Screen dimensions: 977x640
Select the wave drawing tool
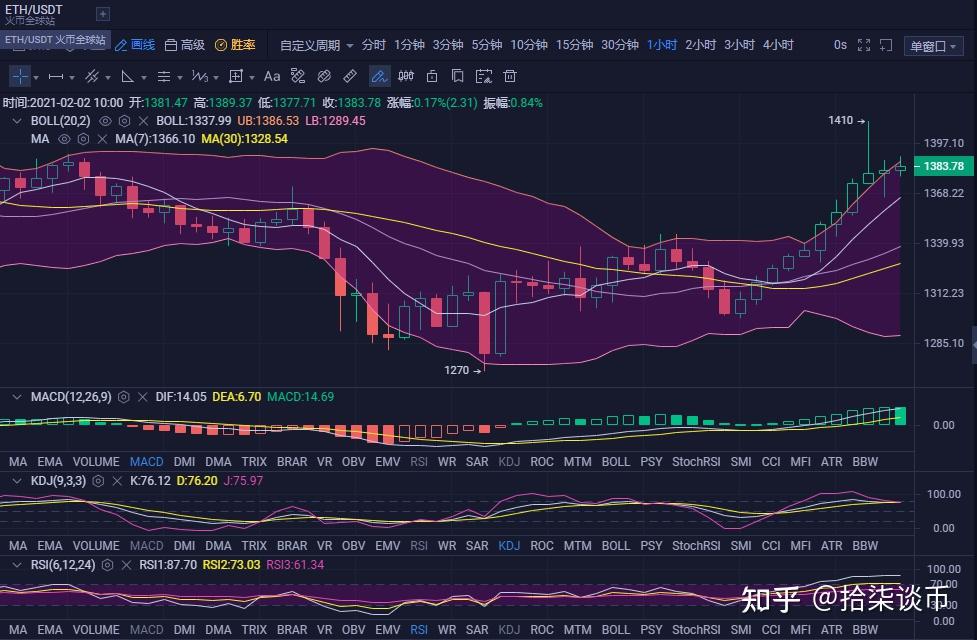(198, 76)
